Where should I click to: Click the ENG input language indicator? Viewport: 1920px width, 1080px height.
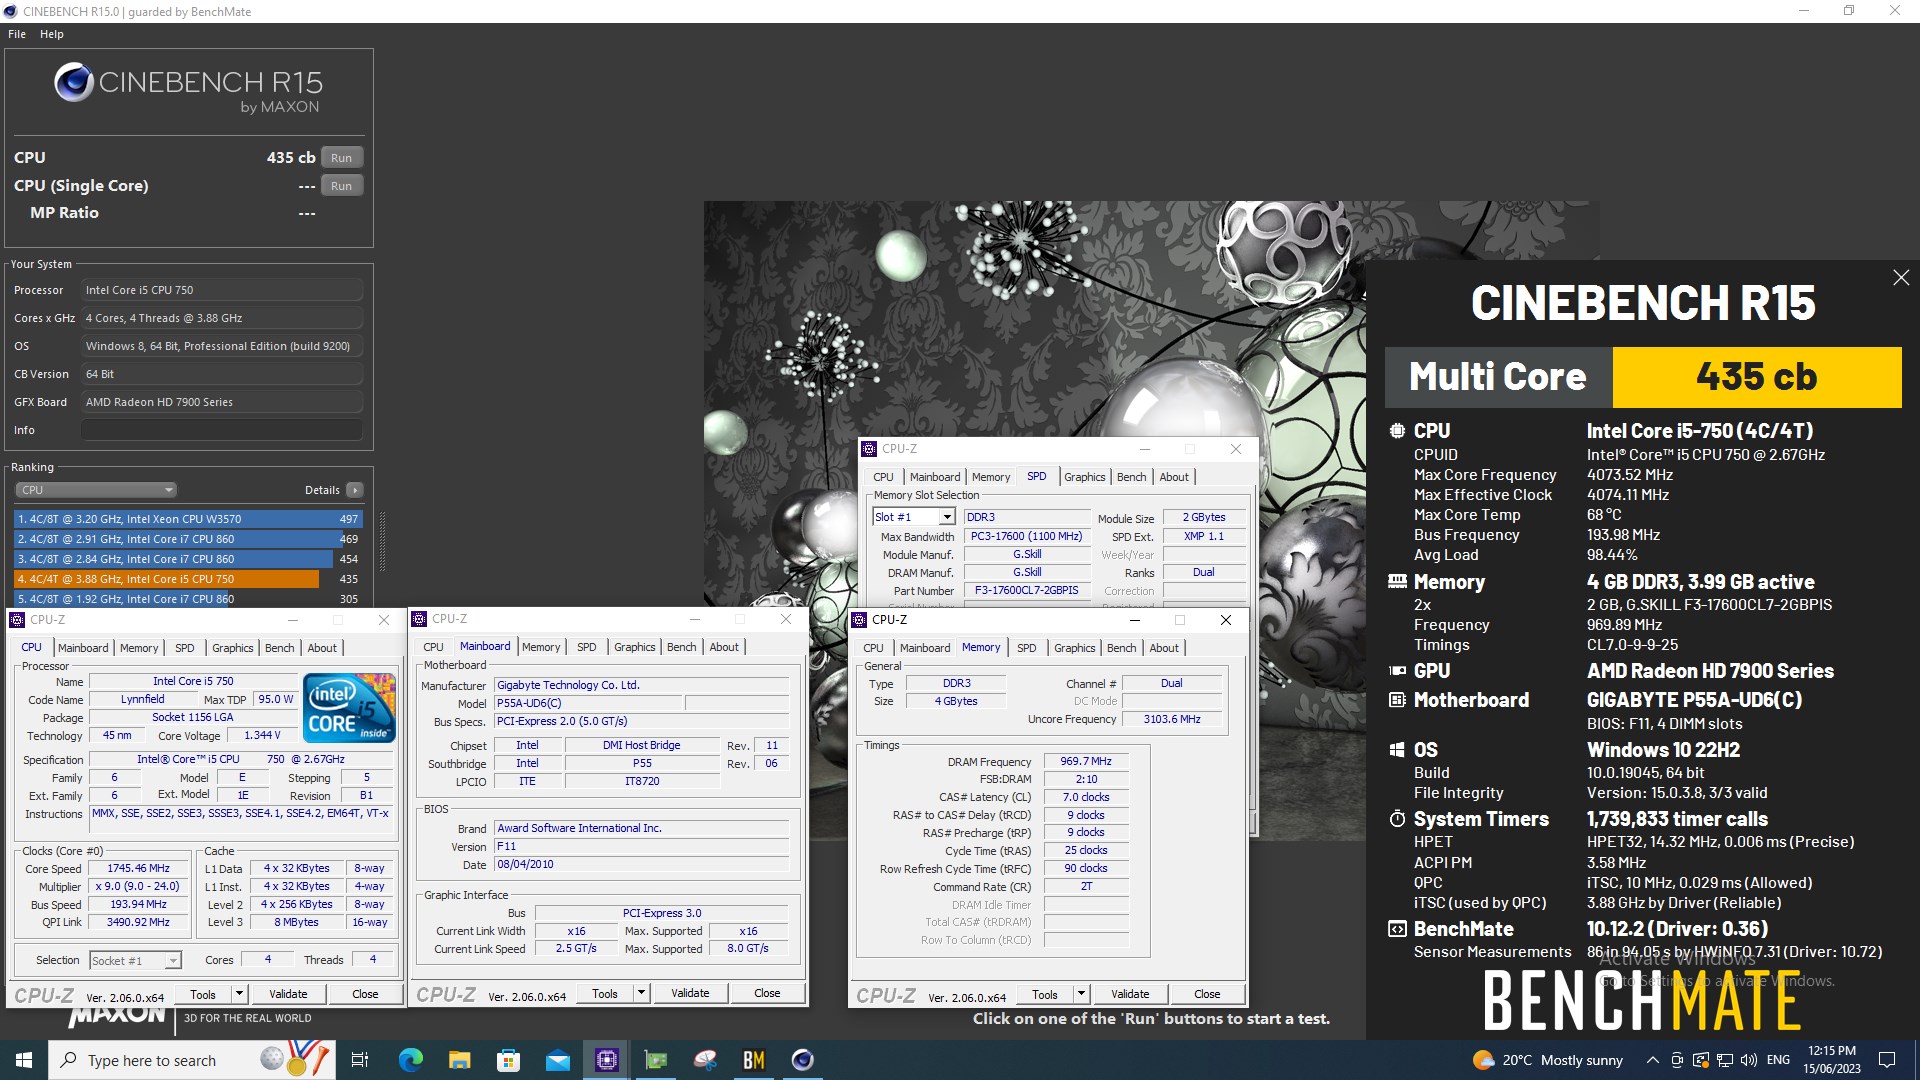pyautogui.click(x=1778, y=1060)
